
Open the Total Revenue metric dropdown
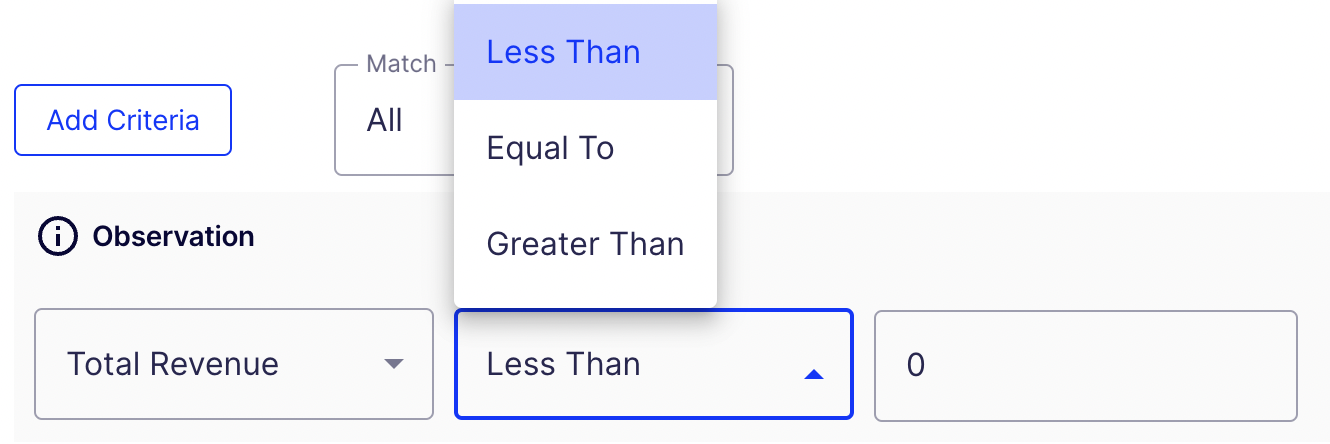click(x=234, y=364)
